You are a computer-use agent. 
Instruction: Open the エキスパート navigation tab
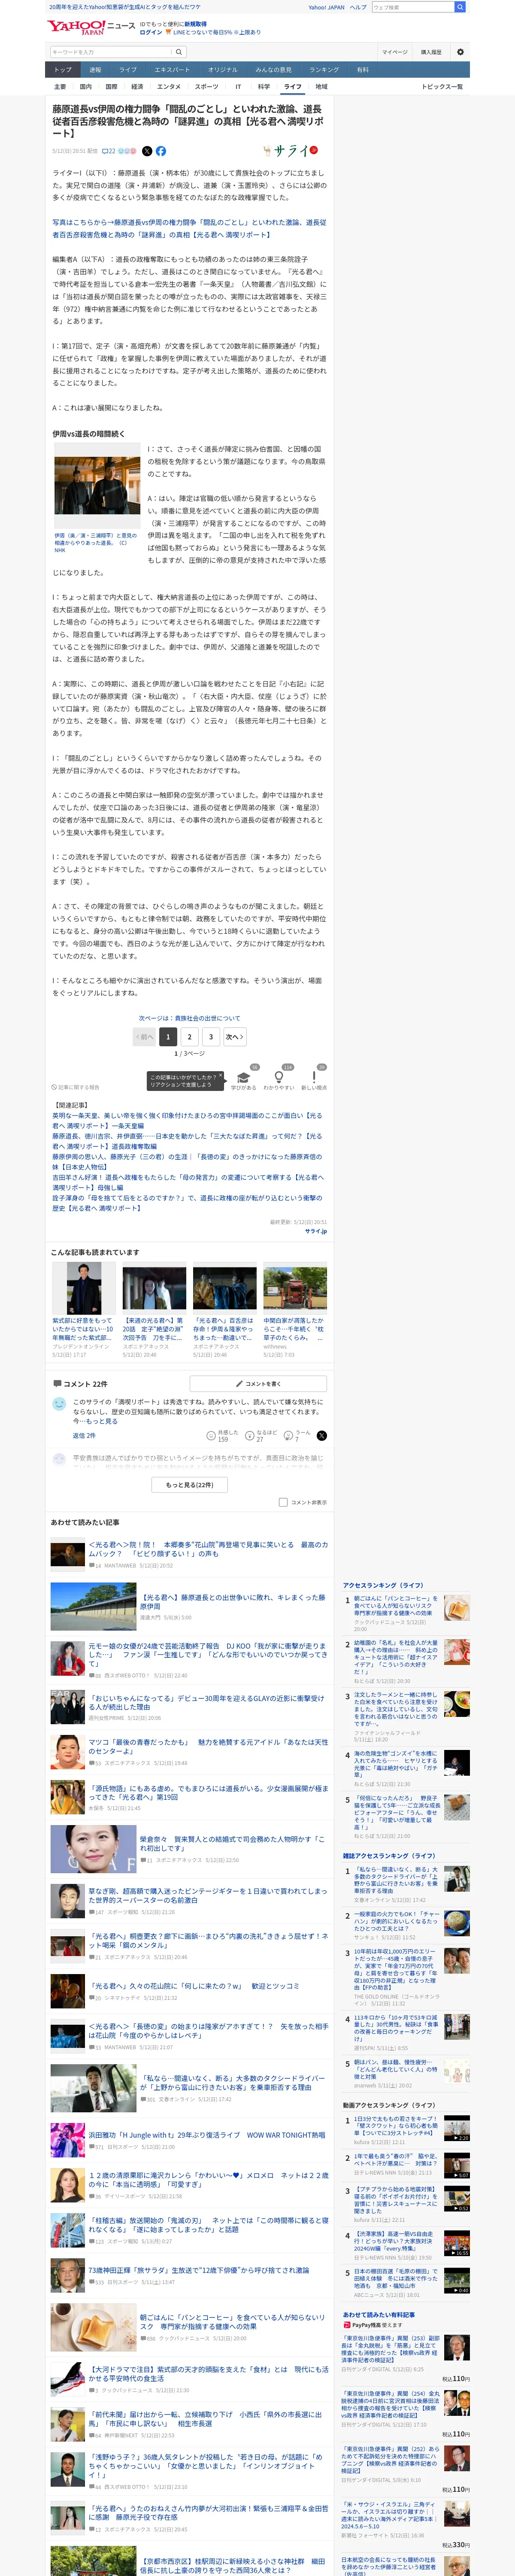(172, 70)
